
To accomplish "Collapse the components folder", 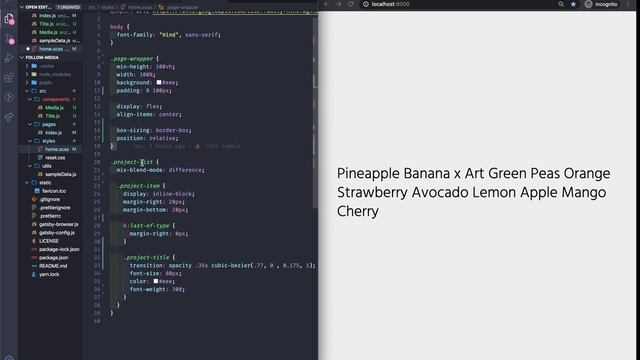I will pyautogui.click(x=56, y=99).
